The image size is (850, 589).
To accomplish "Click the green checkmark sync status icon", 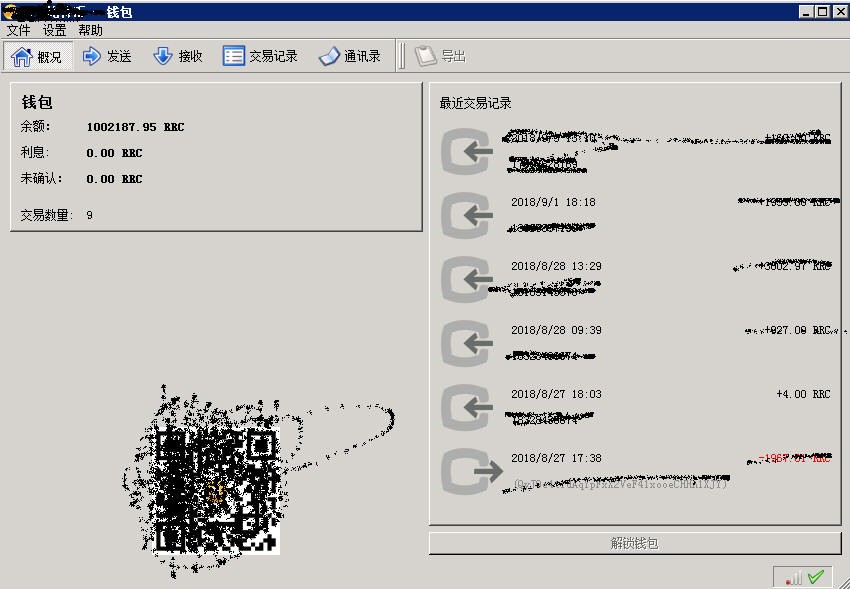I will click(x=816, y=577).
